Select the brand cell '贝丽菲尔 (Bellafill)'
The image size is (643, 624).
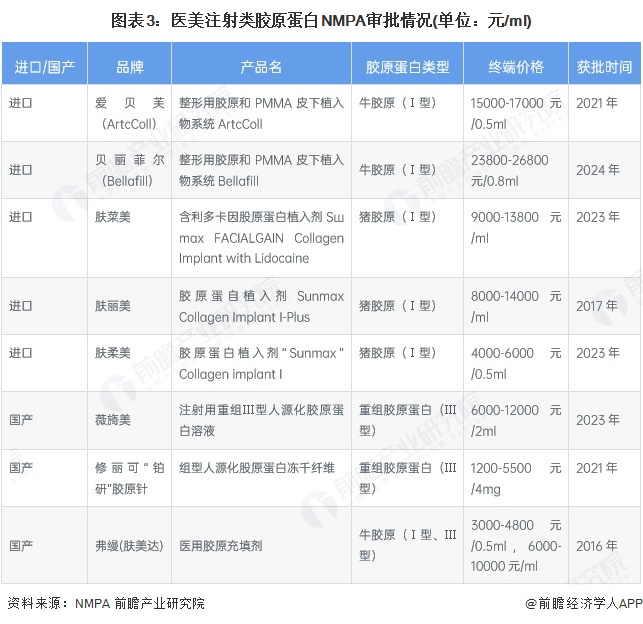(130, 170)
